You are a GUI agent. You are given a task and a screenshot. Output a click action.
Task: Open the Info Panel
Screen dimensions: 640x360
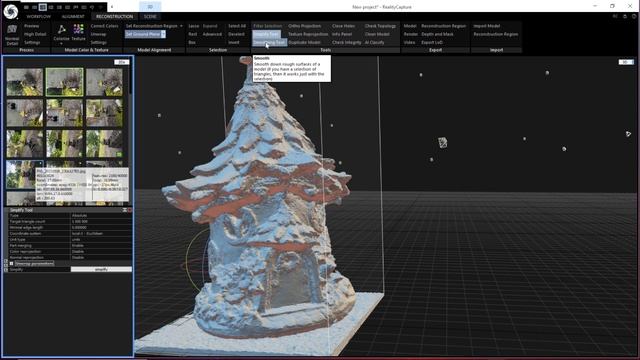pyautogui.click(x=342, y=34)
